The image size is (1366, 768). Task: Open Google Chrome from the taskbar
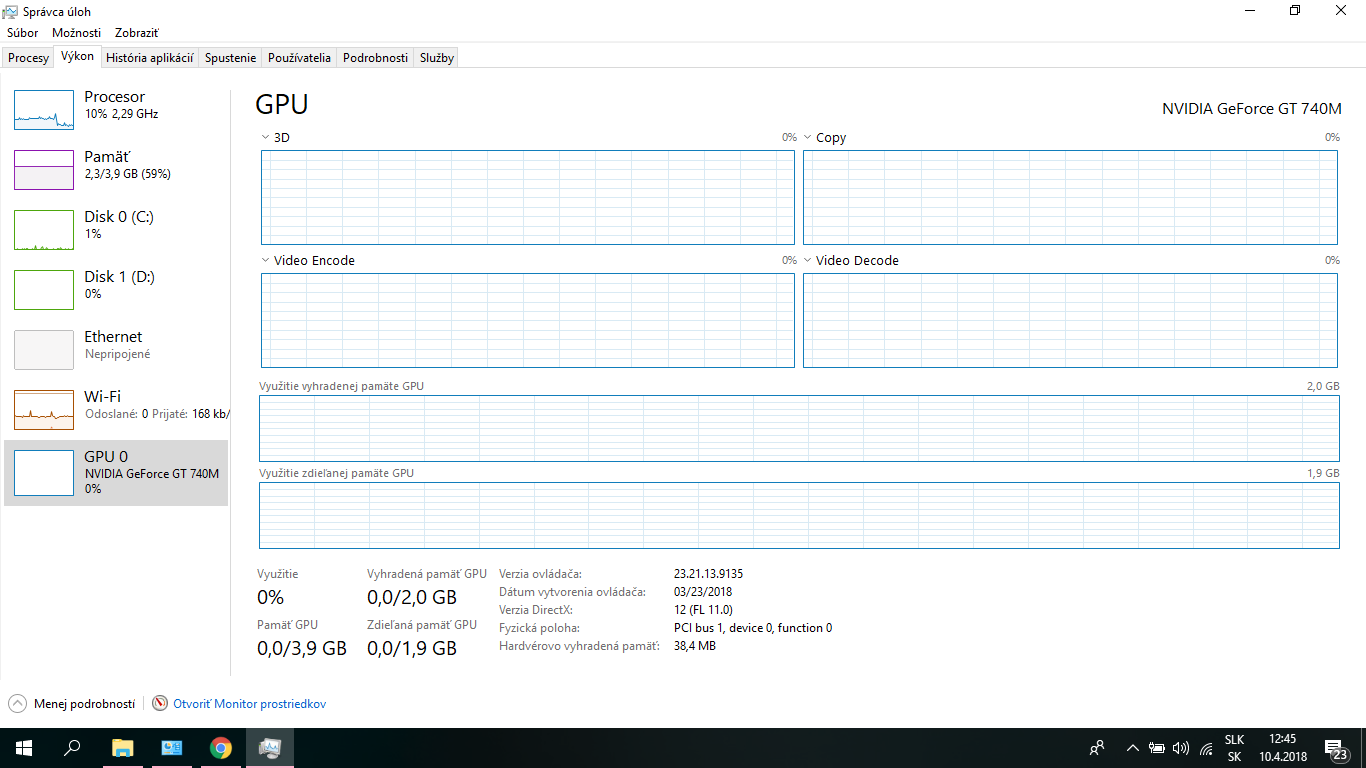pyautogui.click(x=221, y=747)
